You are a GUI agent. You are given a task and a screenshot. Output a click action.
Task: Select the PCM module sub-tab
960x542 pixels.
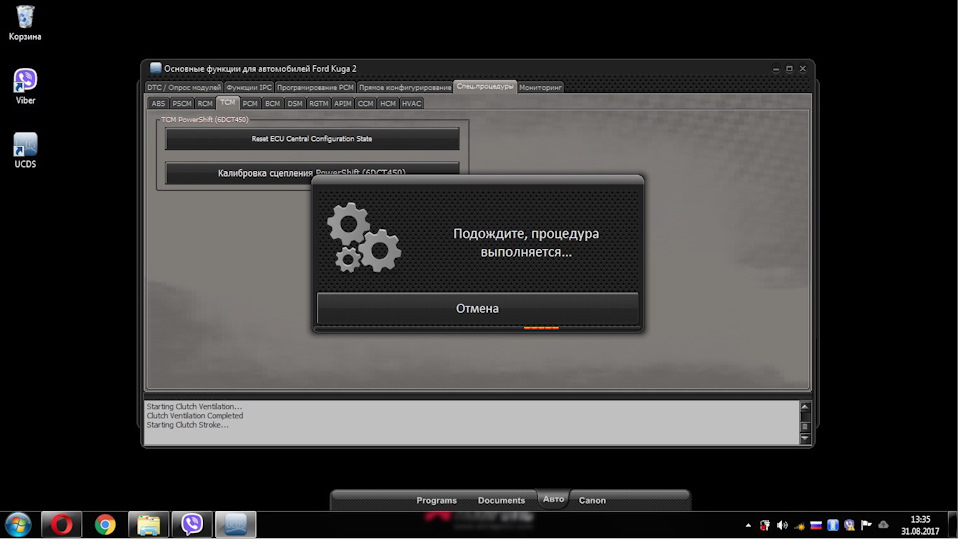pos(250,104)
